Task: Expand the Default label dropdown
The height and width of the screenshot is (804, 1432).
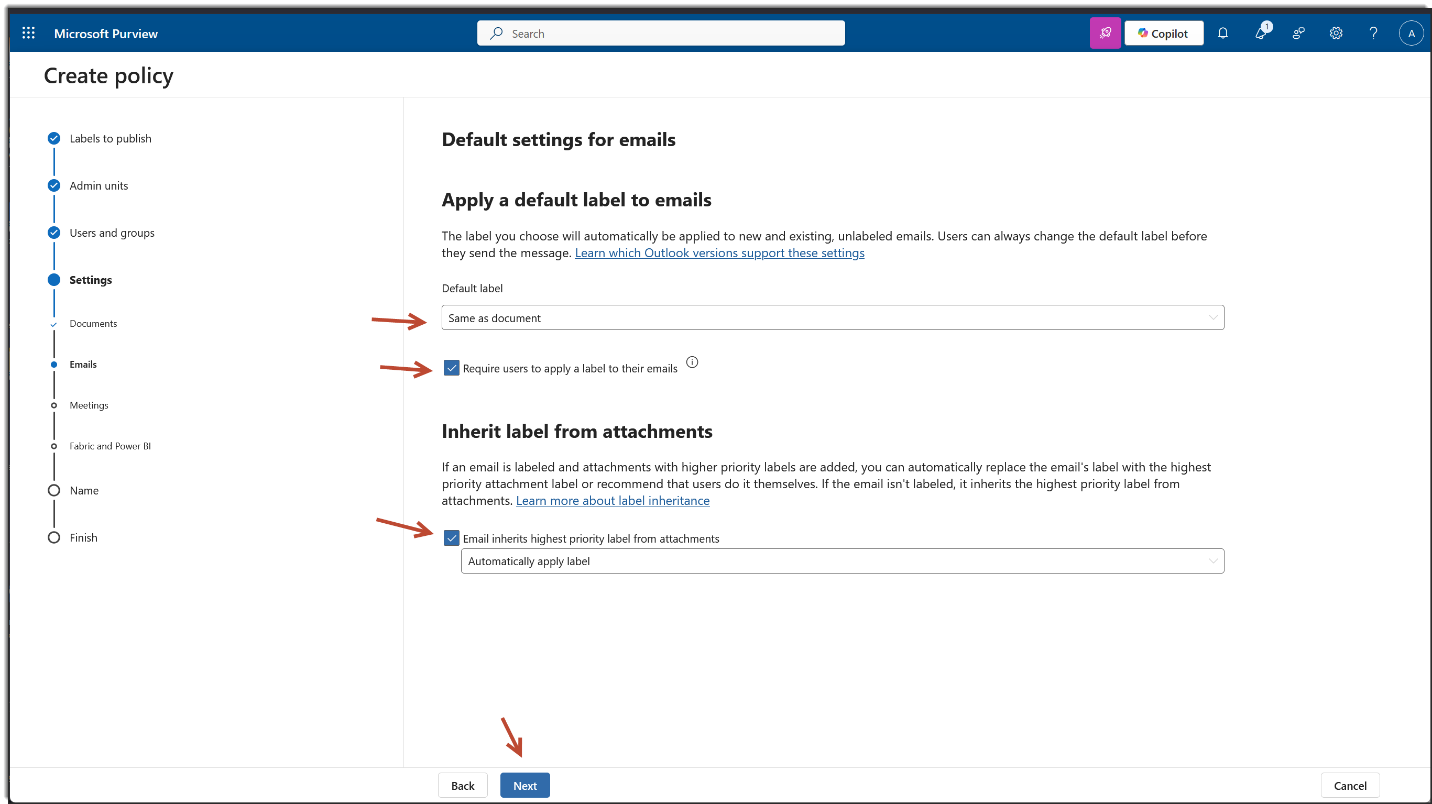Action: point(832,318)
